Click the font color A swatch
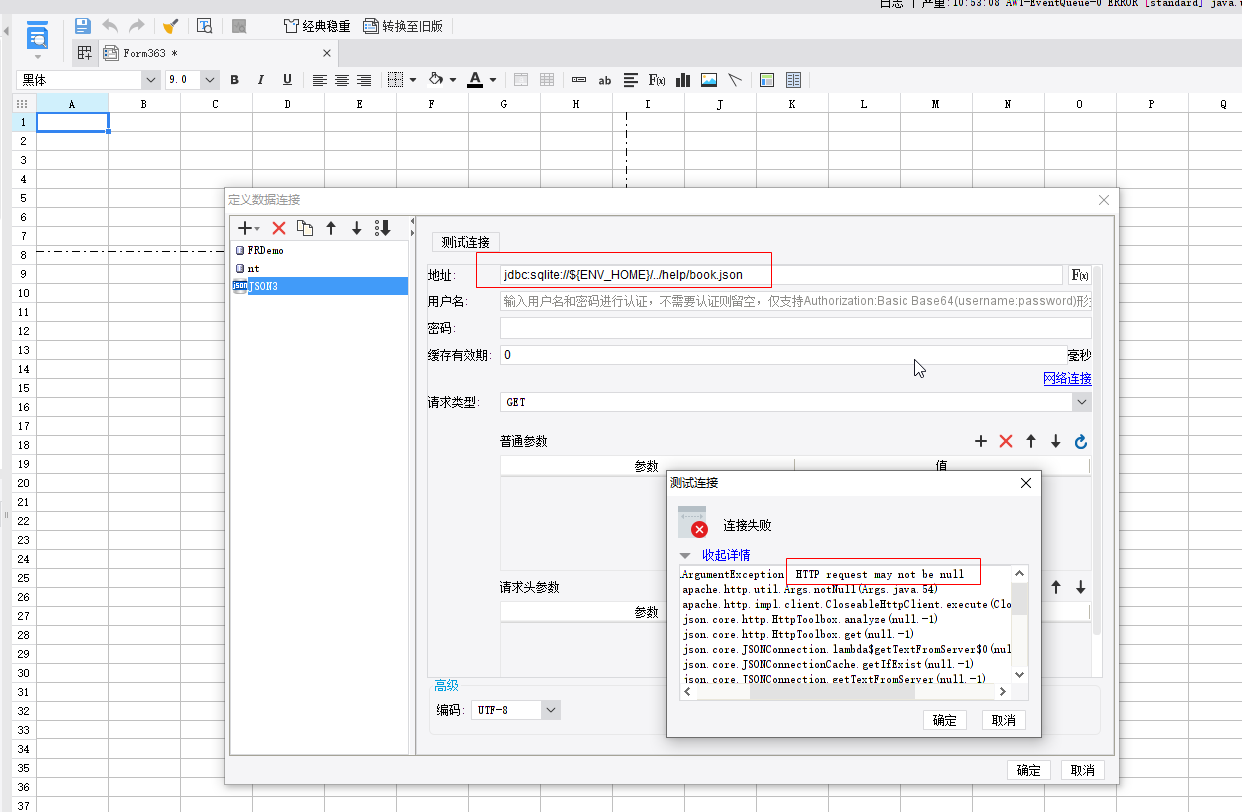Image resolution: width=1242 pixels, height=812 pixels. pos(475,80)
